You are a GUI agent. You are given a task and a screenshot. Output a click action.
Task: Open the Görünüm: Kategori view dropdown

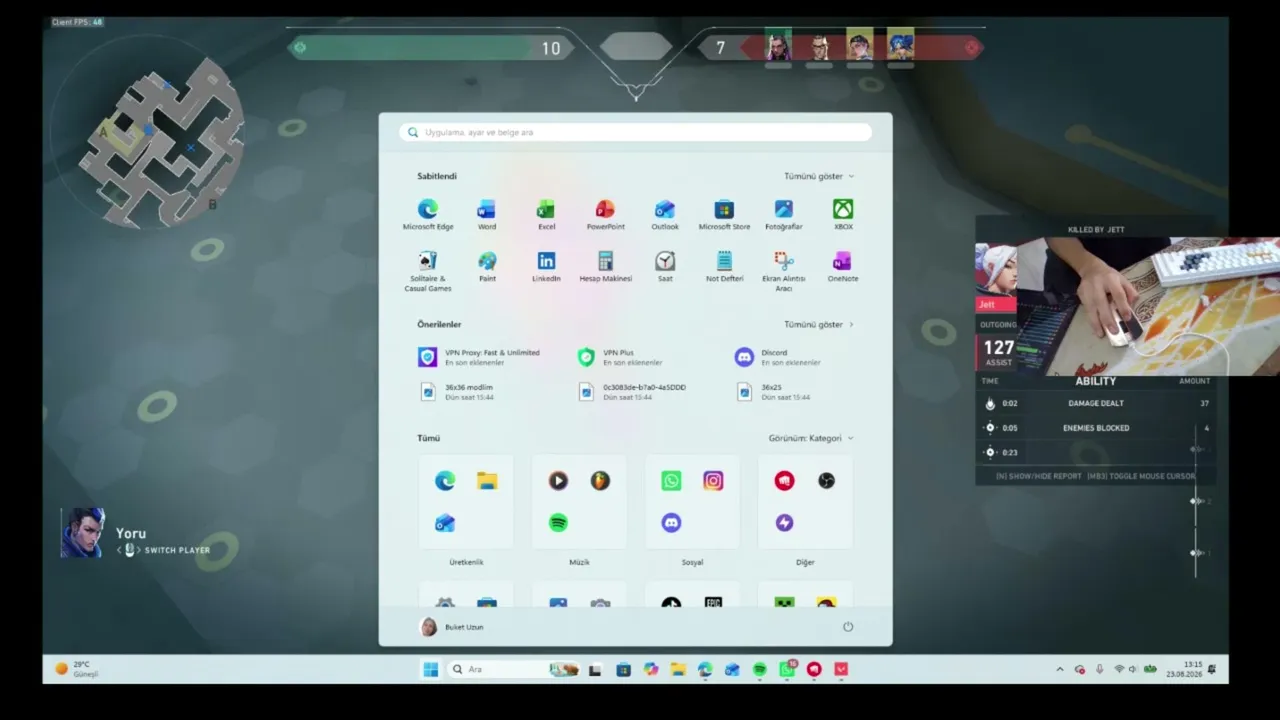[811, 438]
